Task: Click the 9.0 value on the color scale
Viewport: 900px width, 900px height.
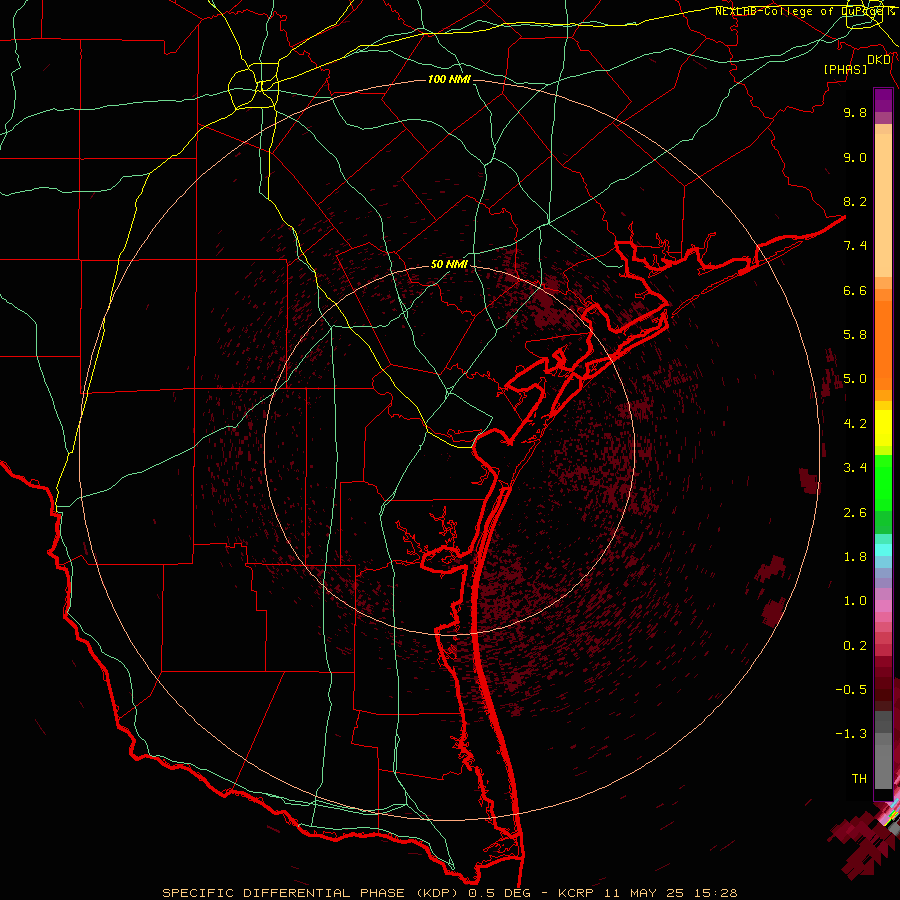Action: (x=855, y=157)
